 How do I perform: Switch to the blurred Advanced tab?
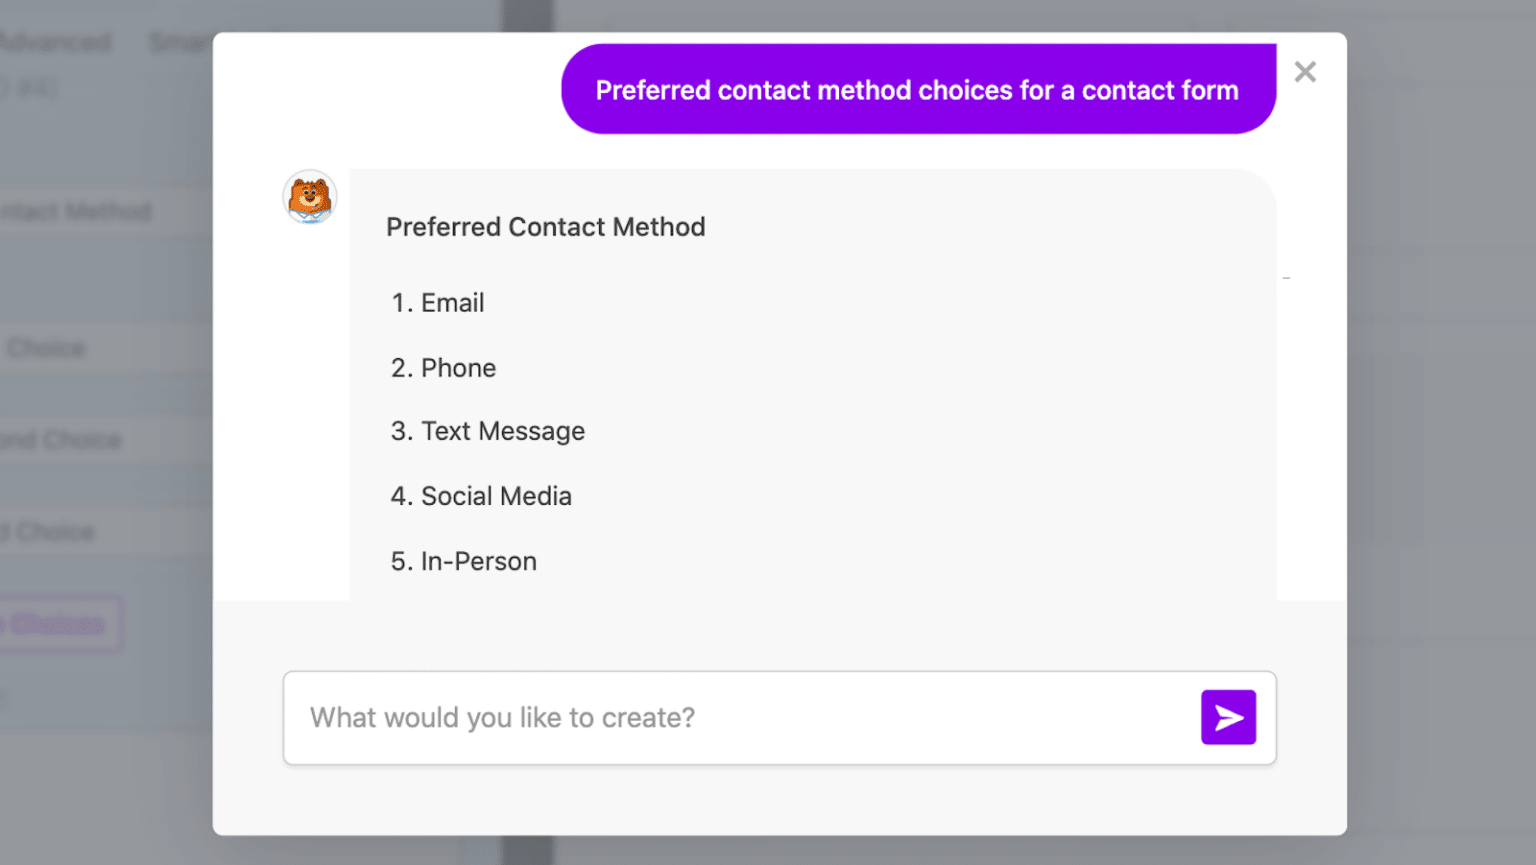[55, 42]
